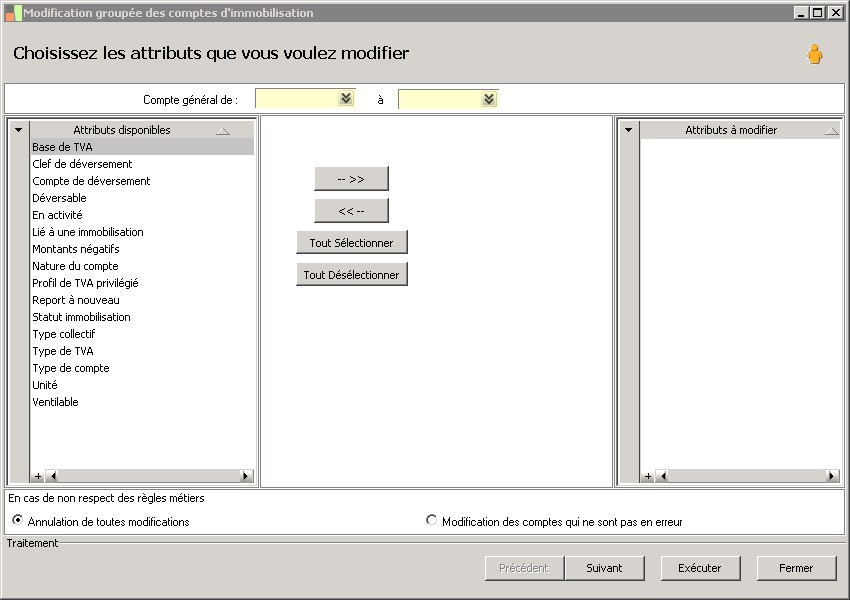
Task: Select Type de TVA attribute
Action: [x=142, y=351]
